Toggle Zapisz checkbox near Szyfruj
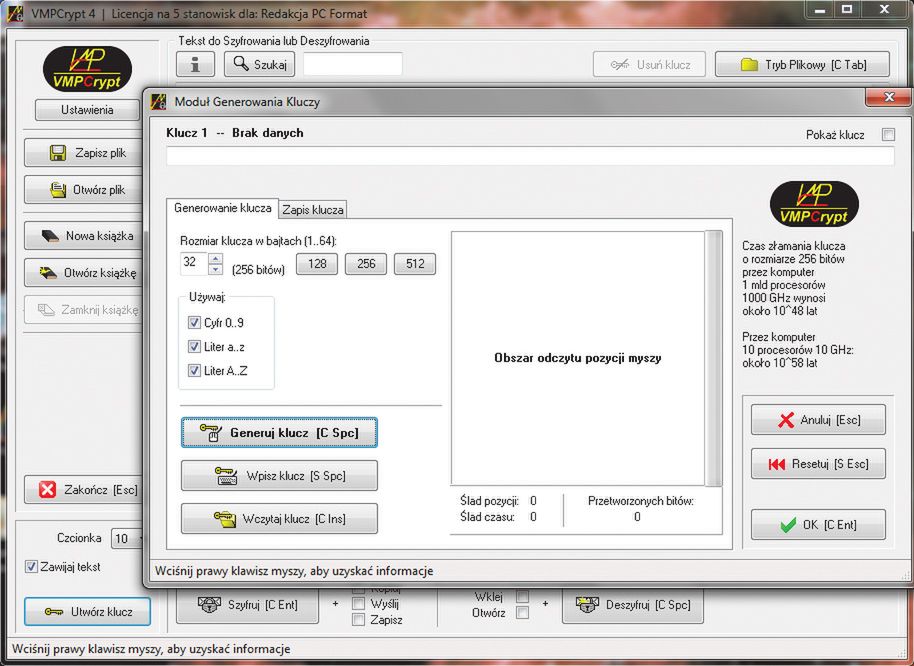The width and height of the screenshot is (914, 666). pos(358,620)
